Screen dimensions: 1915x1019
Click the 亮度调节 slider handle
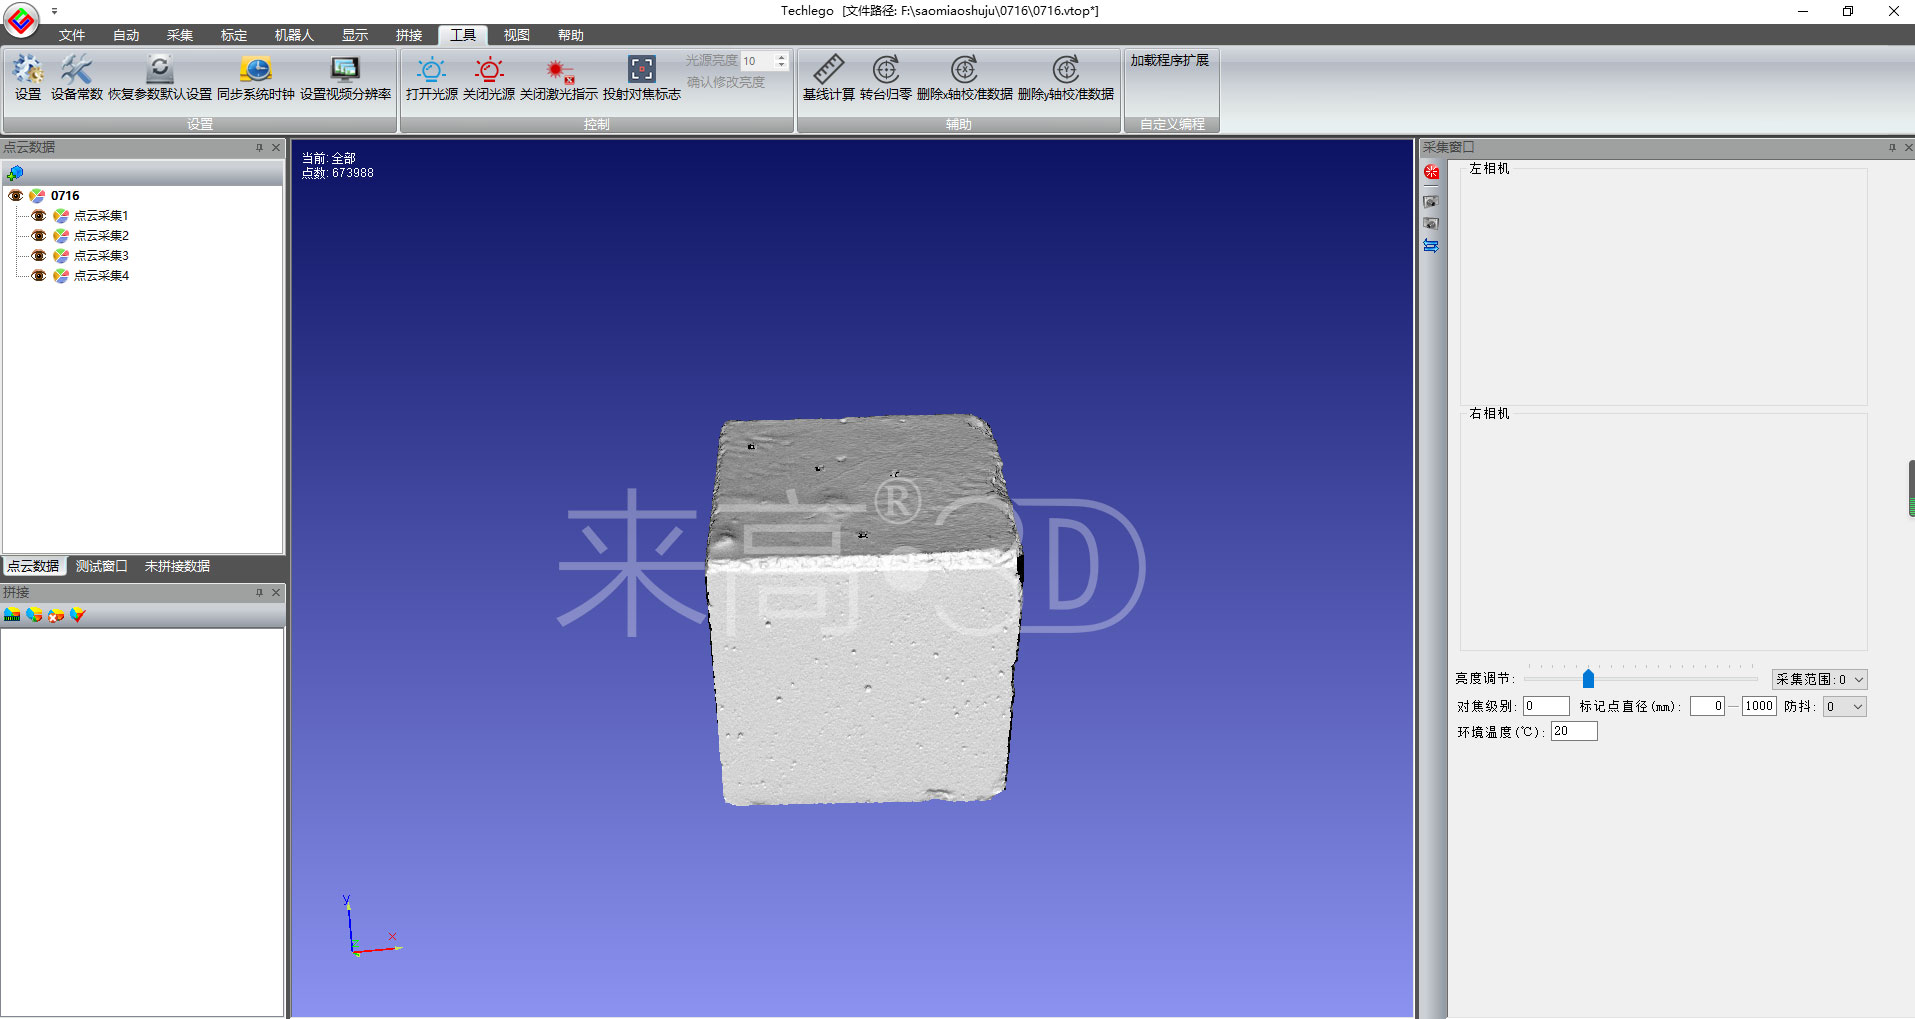1588,680
